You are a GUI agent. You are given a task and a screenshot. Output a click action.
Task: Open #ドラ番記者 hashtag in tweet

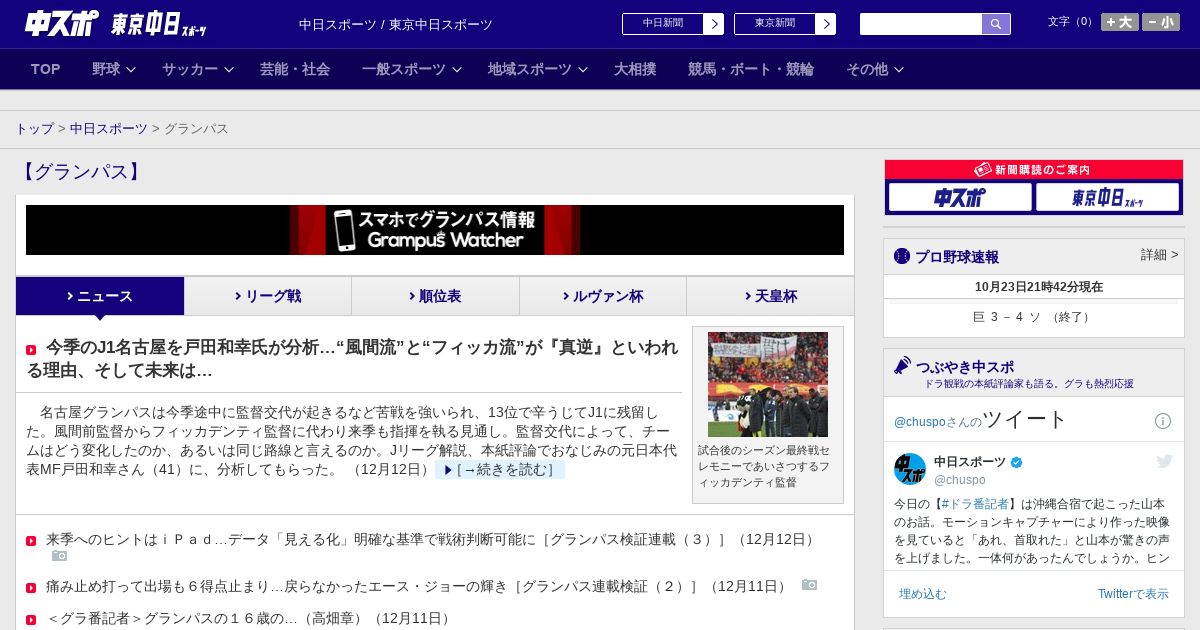(975, 504)
